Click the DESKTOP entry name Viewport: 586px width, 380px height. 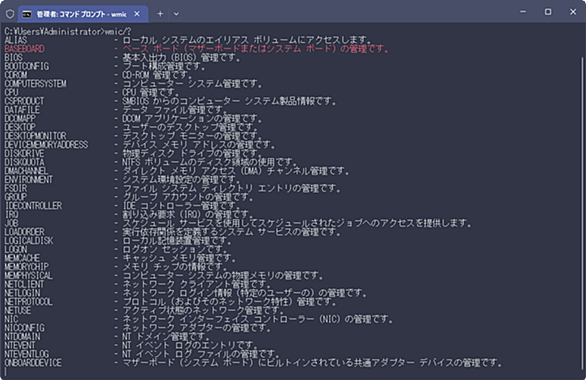click(20, 127)
